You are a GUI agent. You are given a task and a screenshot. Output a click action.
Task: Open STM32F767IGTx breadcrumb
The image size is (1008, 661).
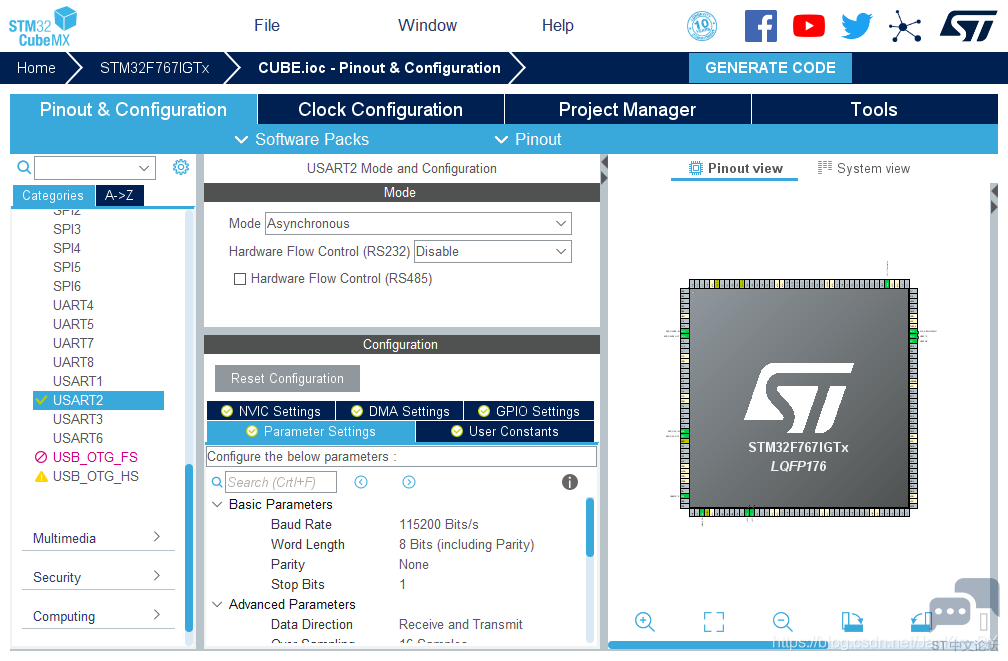(154, 68)
